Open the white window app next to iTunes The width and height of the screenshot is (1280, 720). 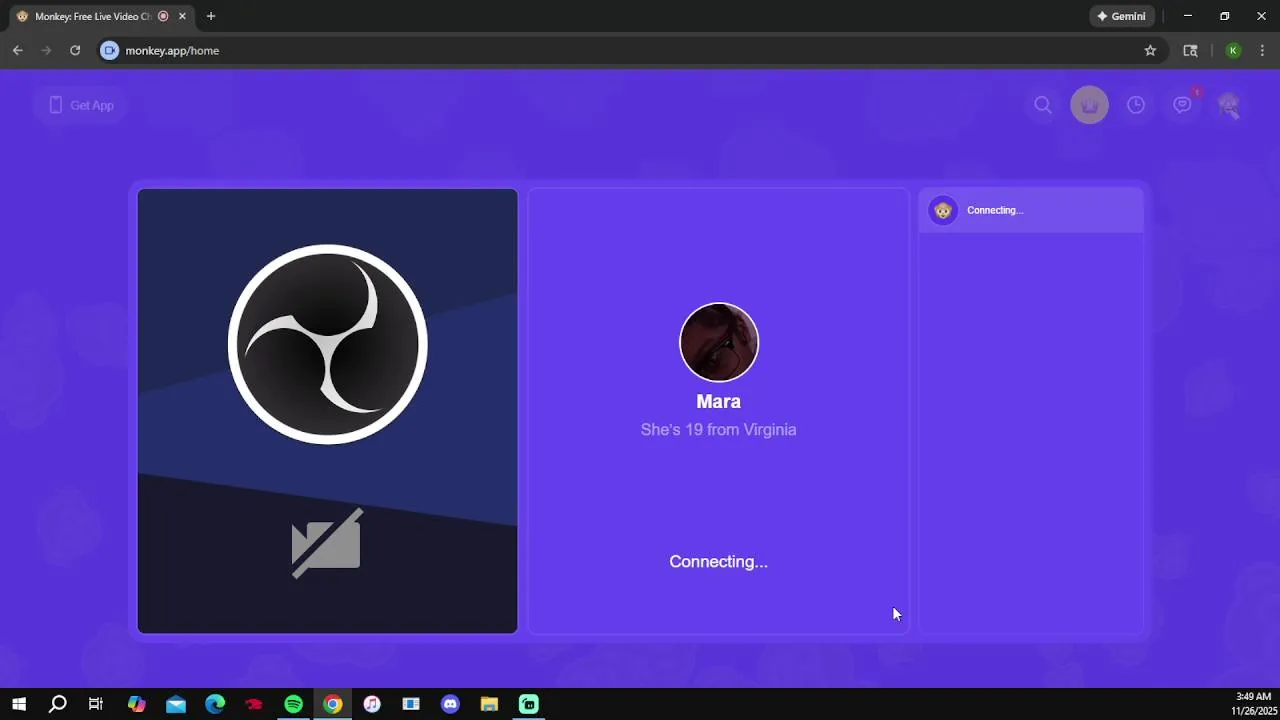coord(411,704)
